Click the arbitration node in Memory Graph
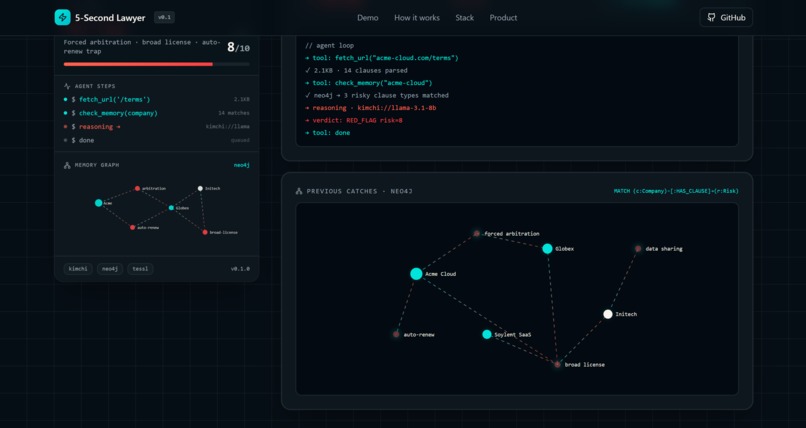Screen dimensions: 806x428 (x=137, y=189)
